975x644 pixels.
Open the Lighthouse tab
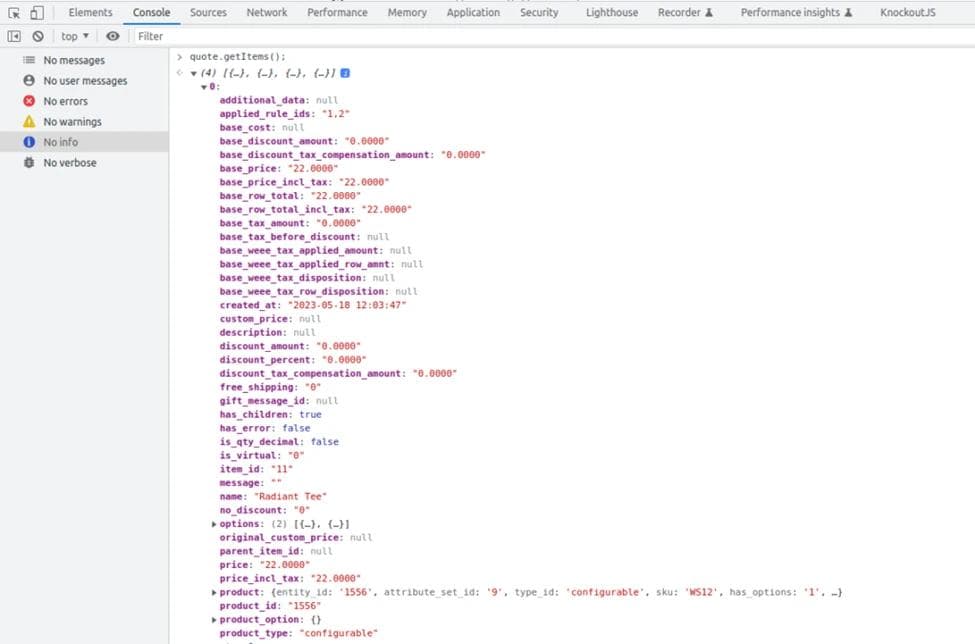pyautogui.click(x=612, y=12)
